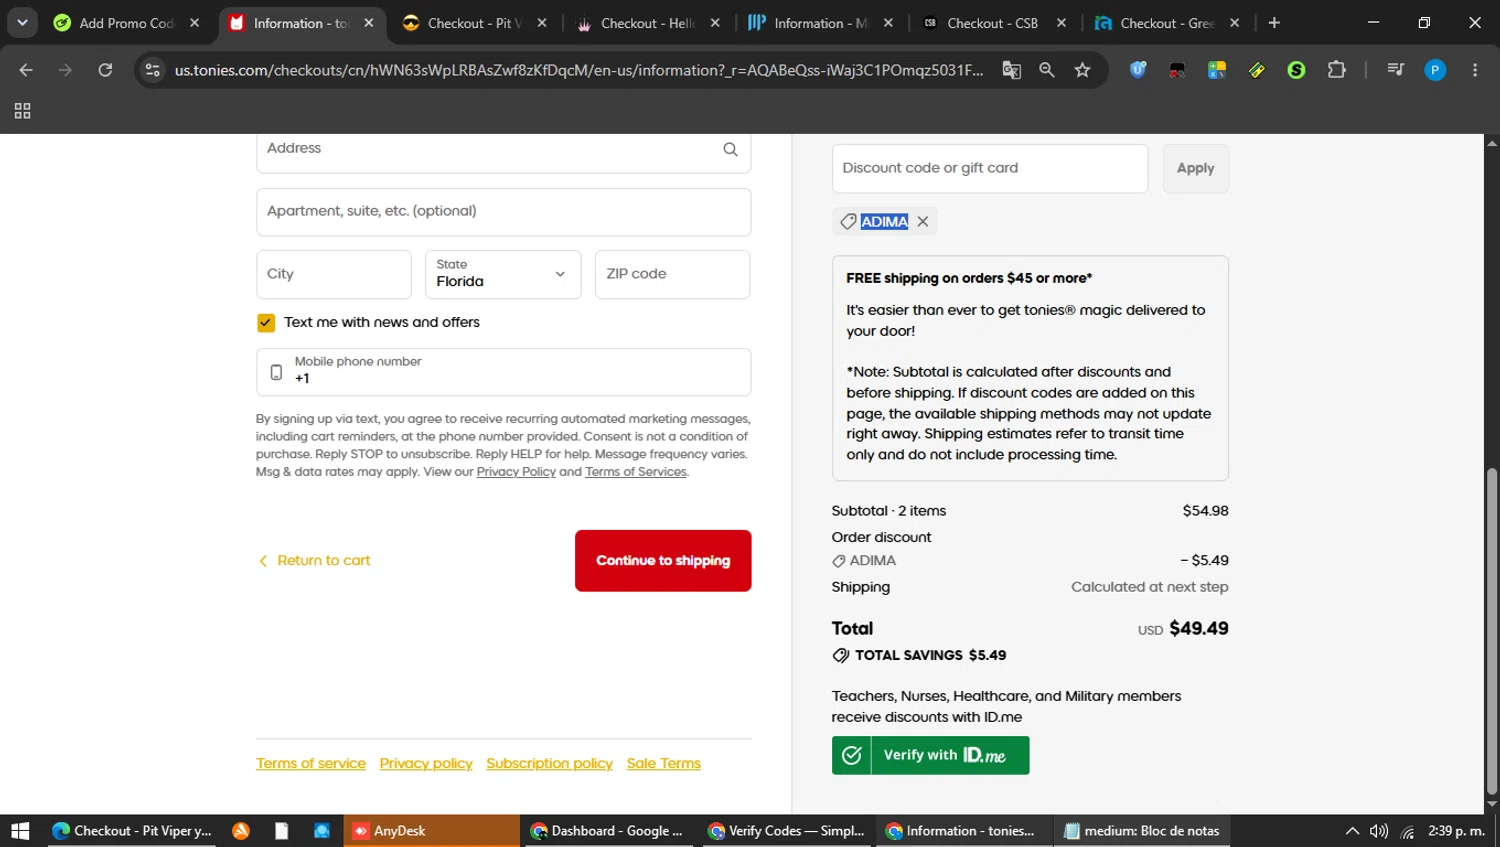This screenshot has height=847, width=1500.
Task: Open a new browser tab
Action: pos(1274,23)
